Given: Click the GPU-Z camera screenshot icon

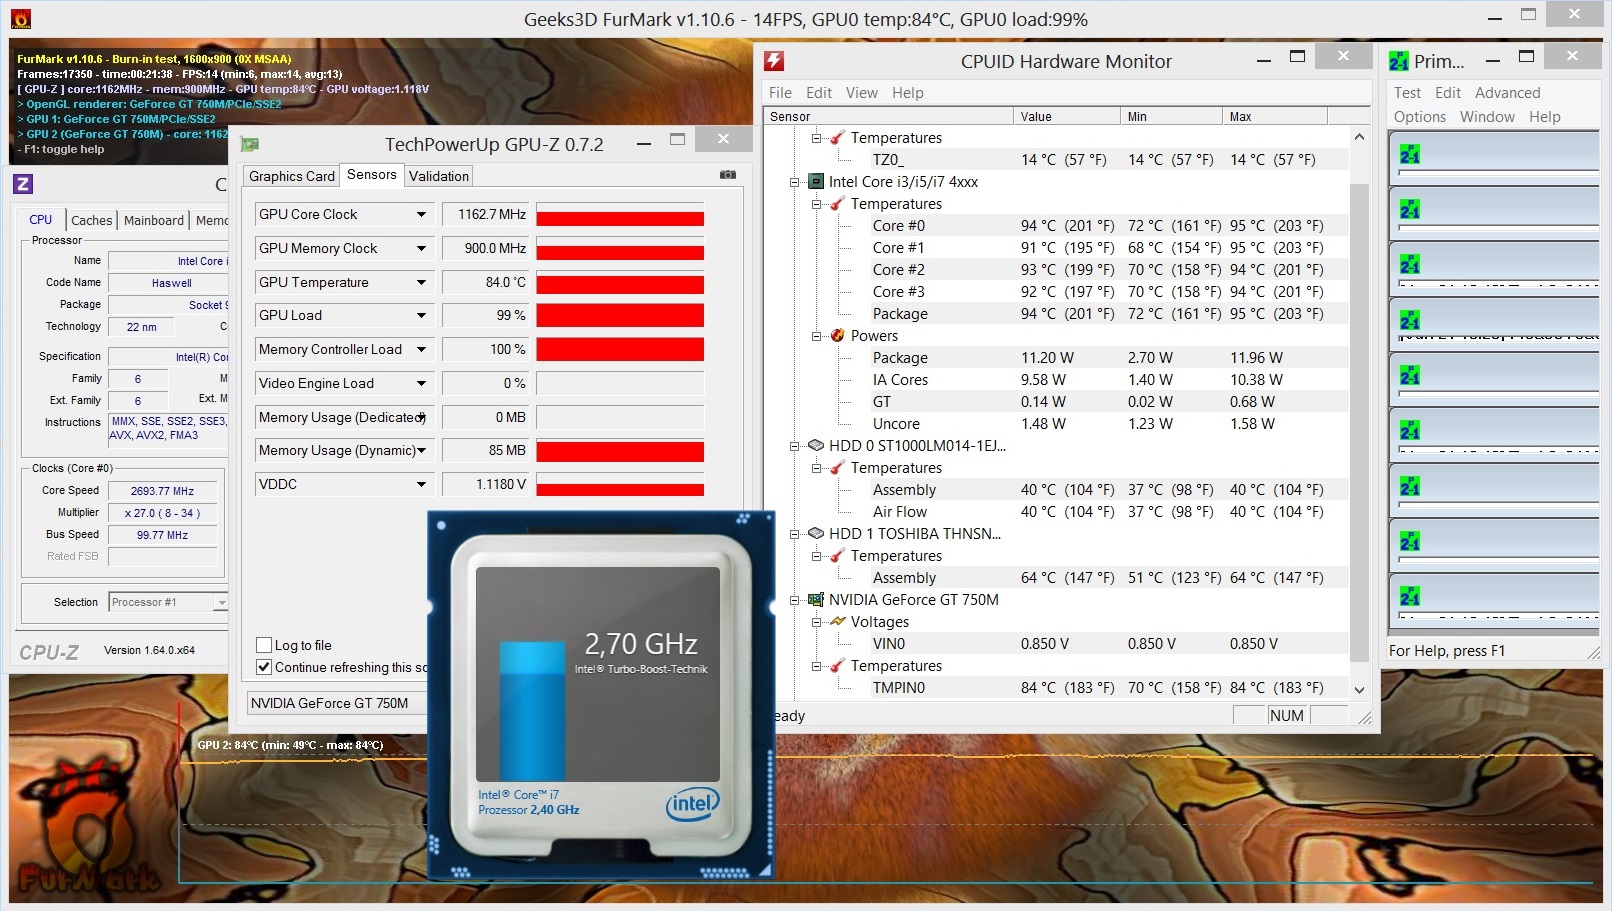Looking at the screenshot, I should tap(728, 175).
